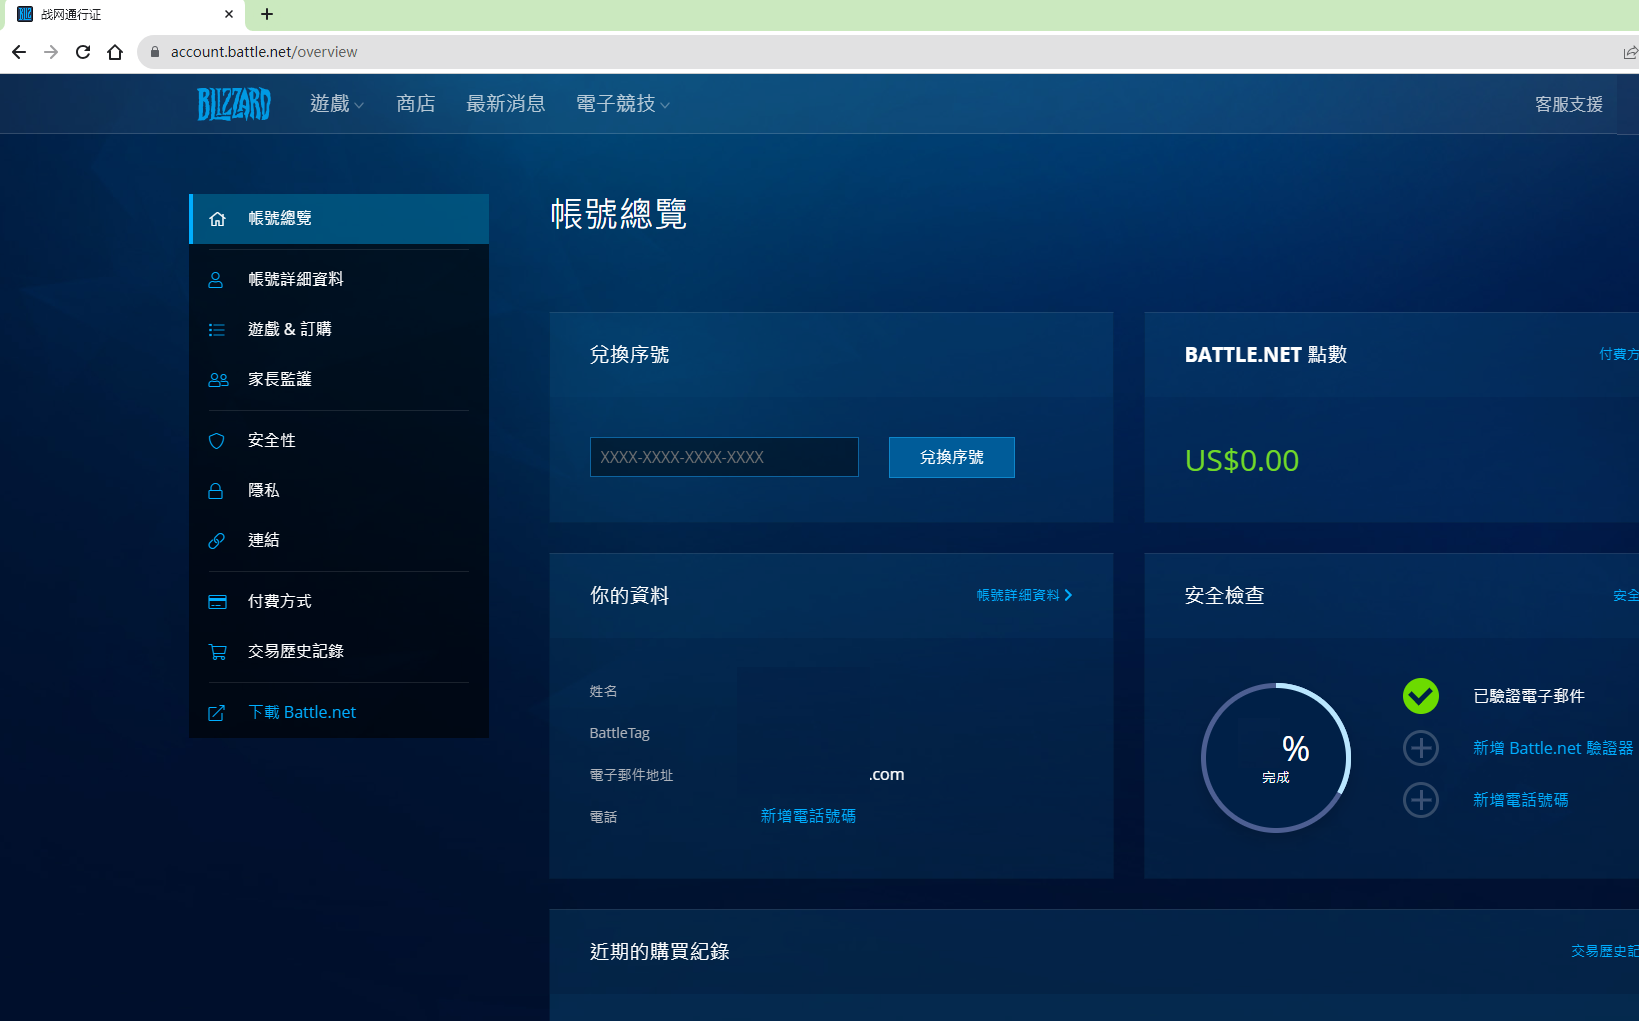Click the Blizzard logo
Image resolution: width=1639 pixels, height=1022 pixels.
(x=234, y=104)
